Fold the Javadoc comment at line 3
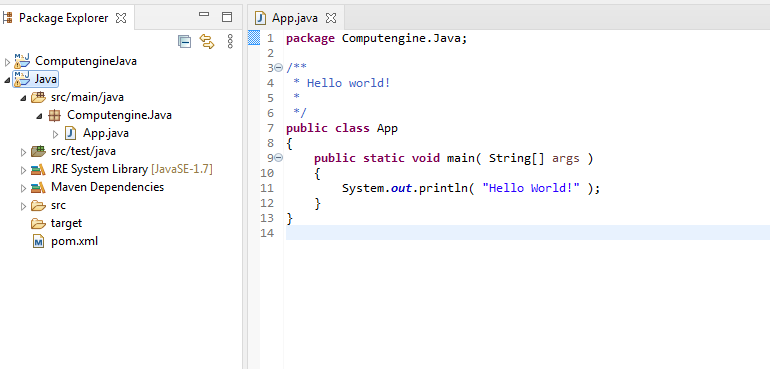 278,67
